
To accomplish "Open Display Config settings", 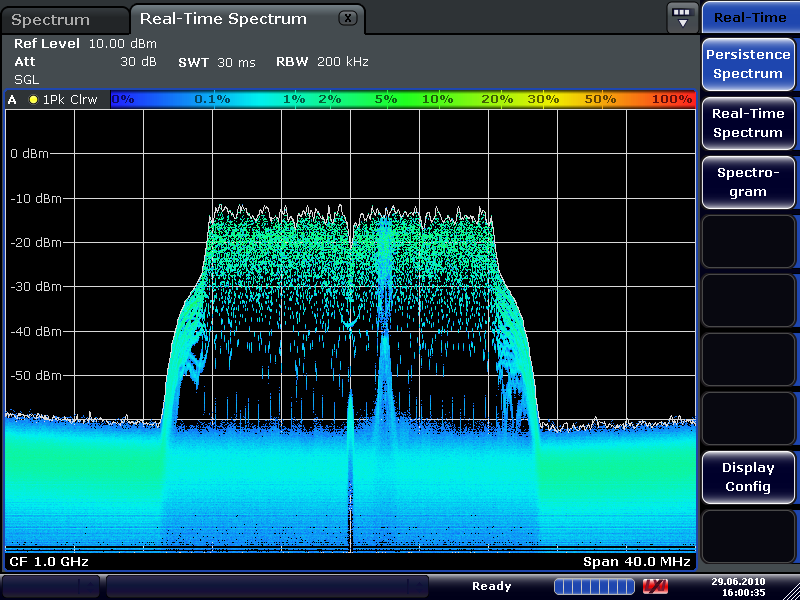I will pyautogui.click(x=747, y=477).
